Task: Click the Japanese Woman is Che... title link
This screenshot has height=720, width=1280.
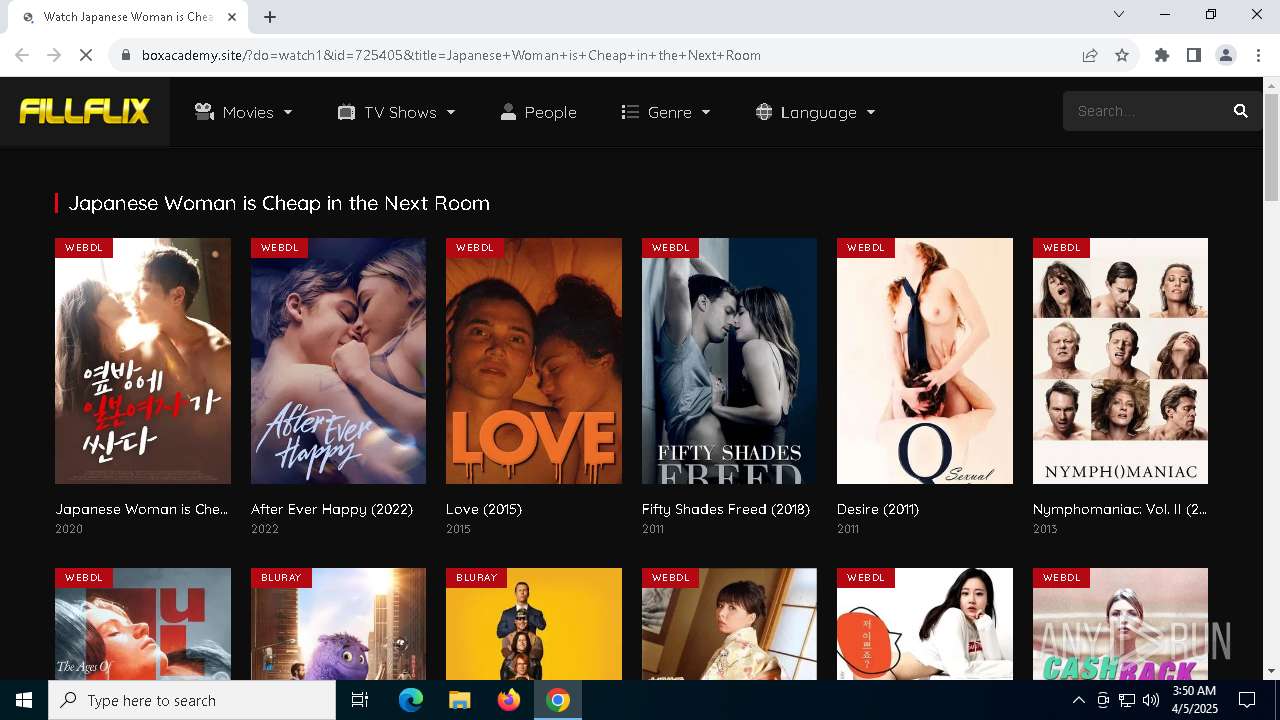Action: click(x=142, y=509)
